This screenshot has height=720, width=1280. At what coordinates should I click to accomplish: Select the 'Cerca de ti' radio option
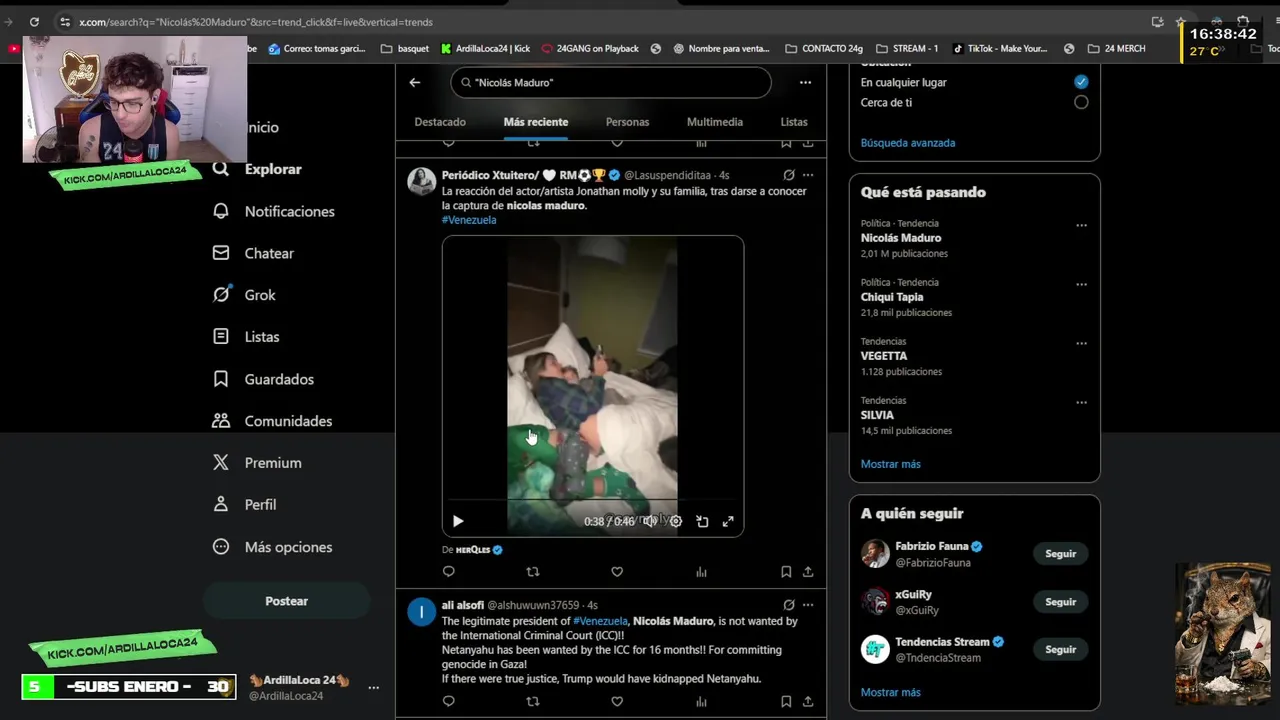1081,102
